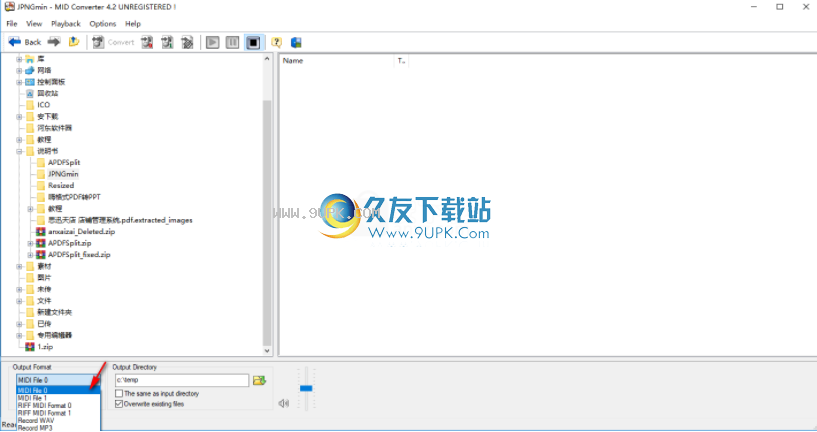Expand the 安下载 folder node
The image size is (817, 432).
19,117
